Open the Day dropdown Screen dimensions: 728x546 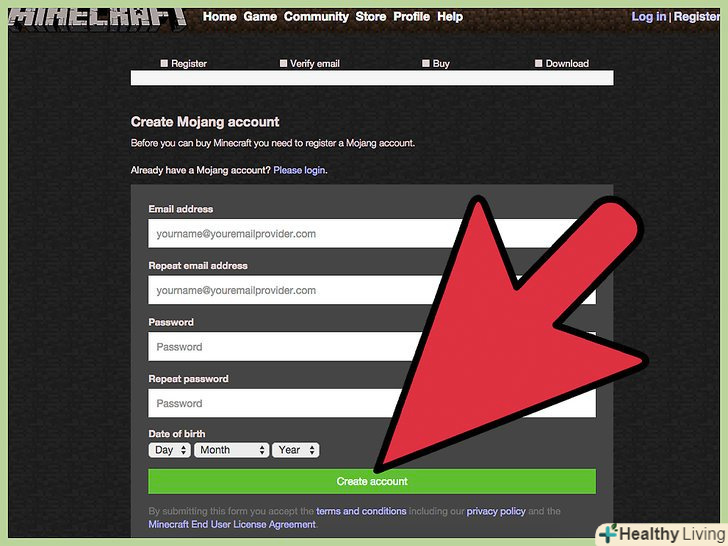click(x=169, y=450)
